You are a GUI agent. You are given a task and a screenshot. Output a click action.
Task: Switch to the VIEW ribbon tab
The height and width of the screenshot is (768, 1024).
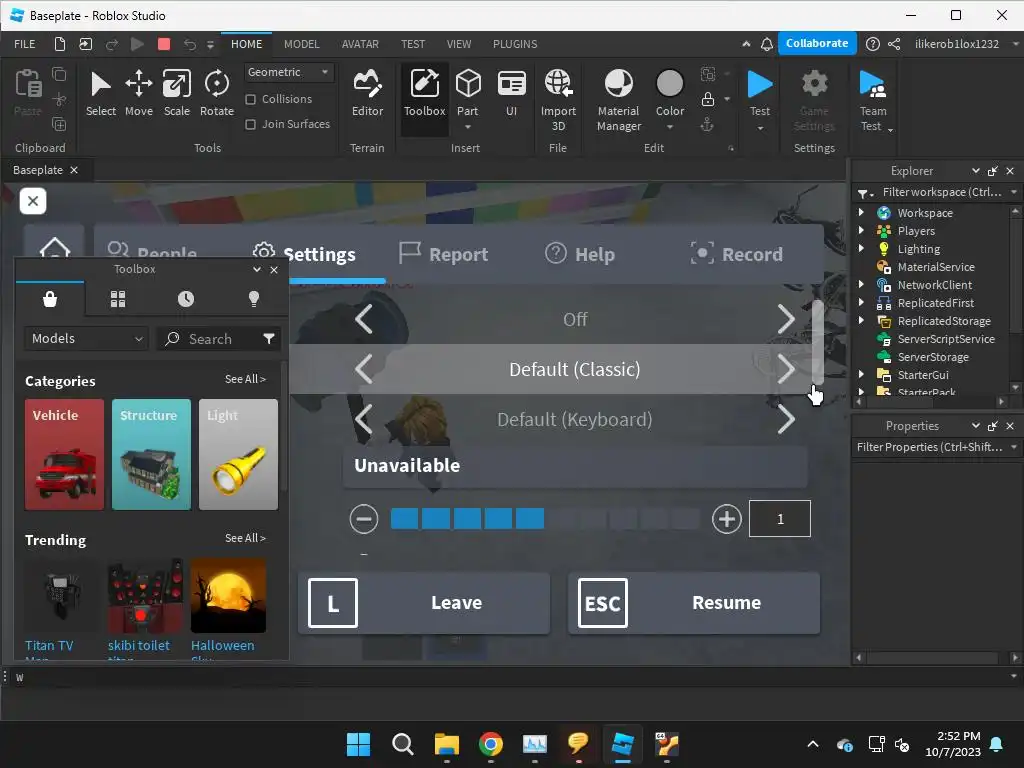click(x=458, y=44)
